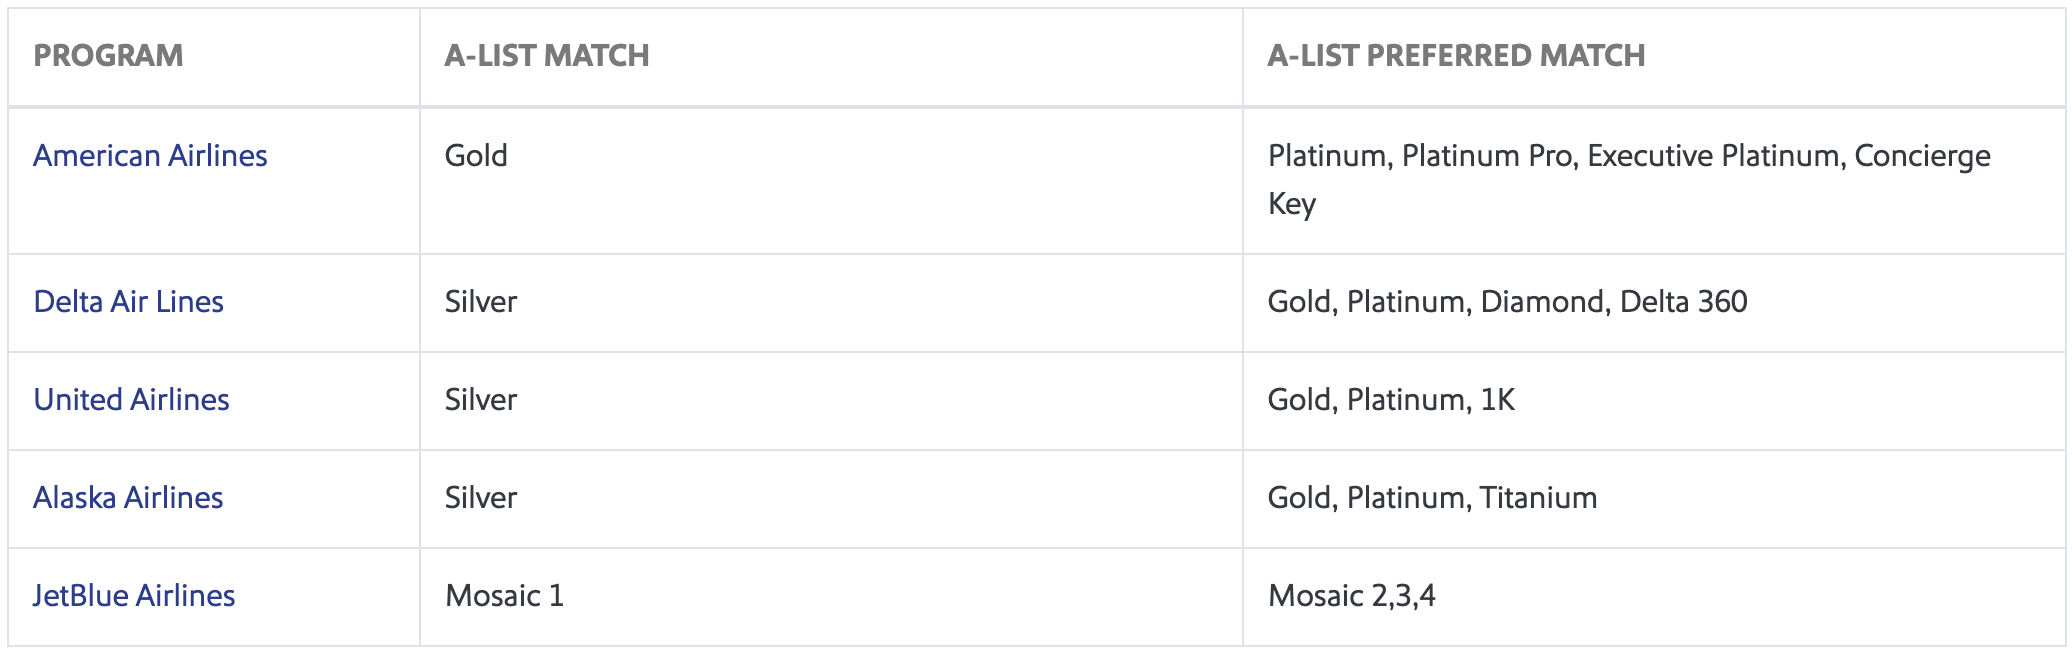Click the PROGRAM column header
Viewport: 2072px width, 654px height.
tap(108, 56)
